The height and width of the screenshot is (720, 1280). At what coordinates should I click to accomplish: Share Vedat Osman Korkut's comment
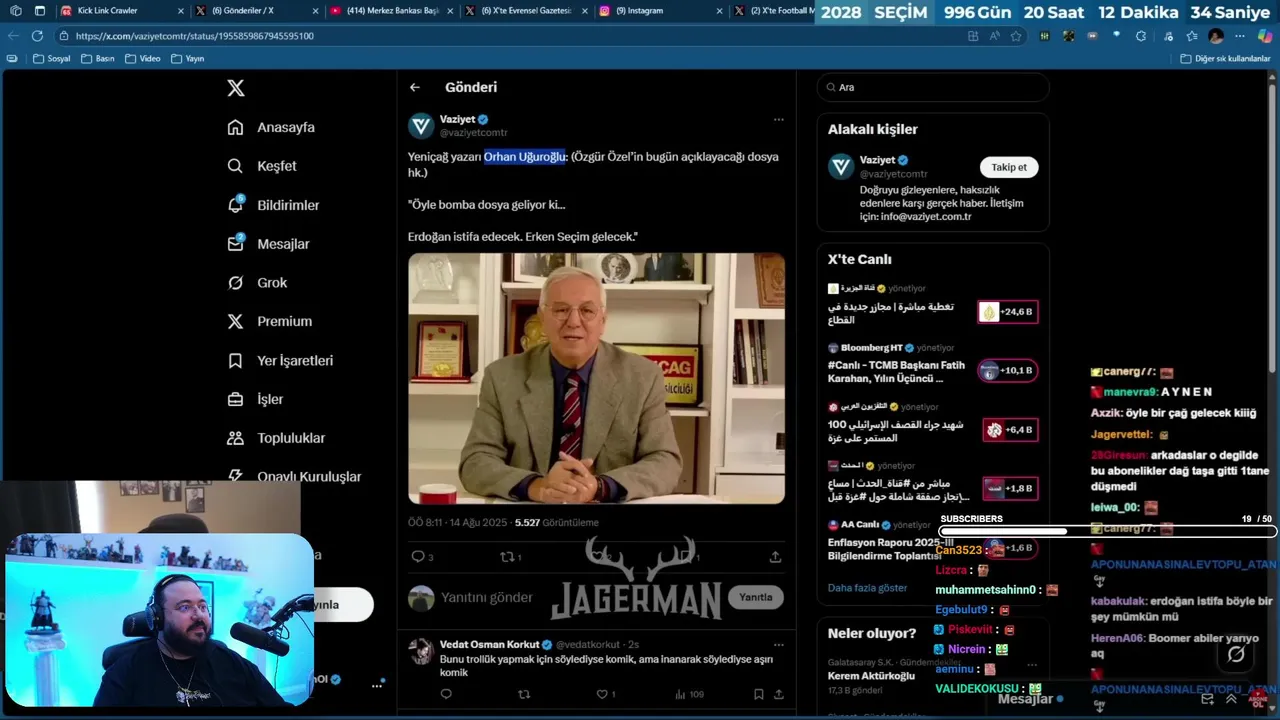[778, 694]
